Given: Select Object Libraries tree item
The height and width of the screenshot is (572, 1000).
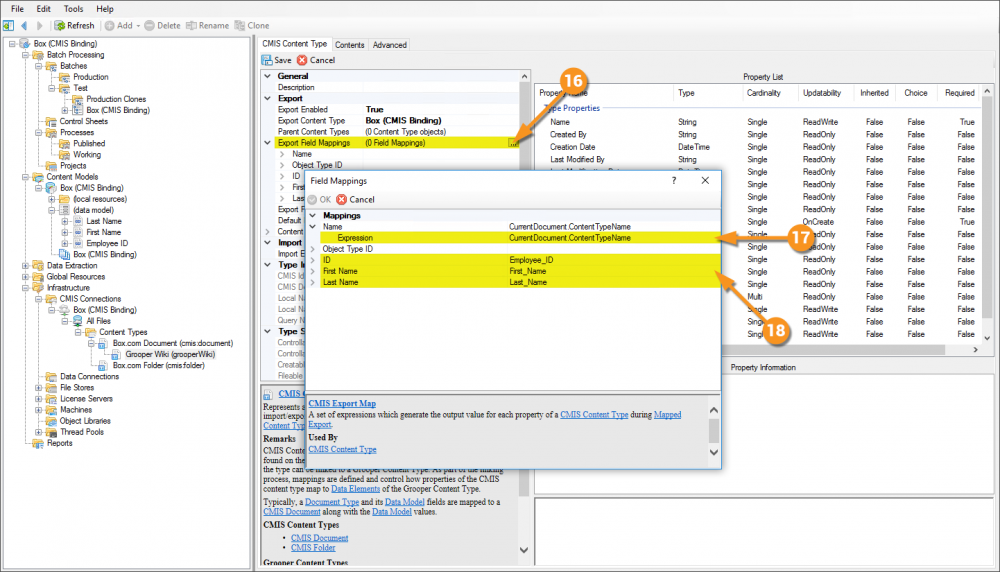Looking at the screenshot, I should [x=85, y=421].
